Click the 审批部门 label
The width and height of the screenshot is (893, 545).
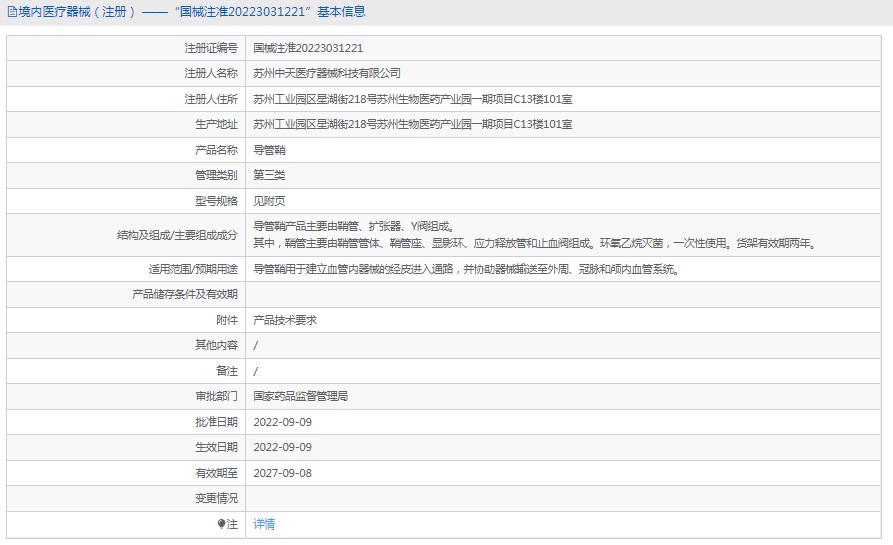[x=216, y=396]
